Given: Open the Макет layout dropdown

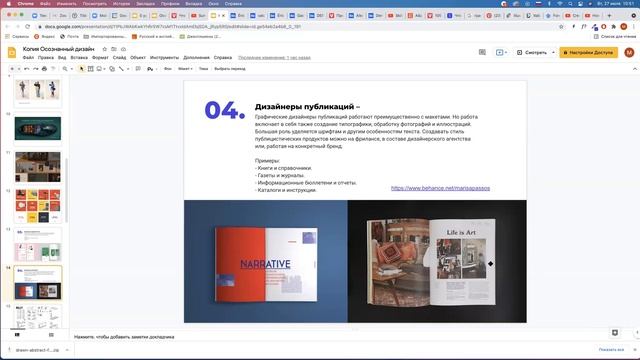Looking at the screenshot, I should click(x=185, y=69).
